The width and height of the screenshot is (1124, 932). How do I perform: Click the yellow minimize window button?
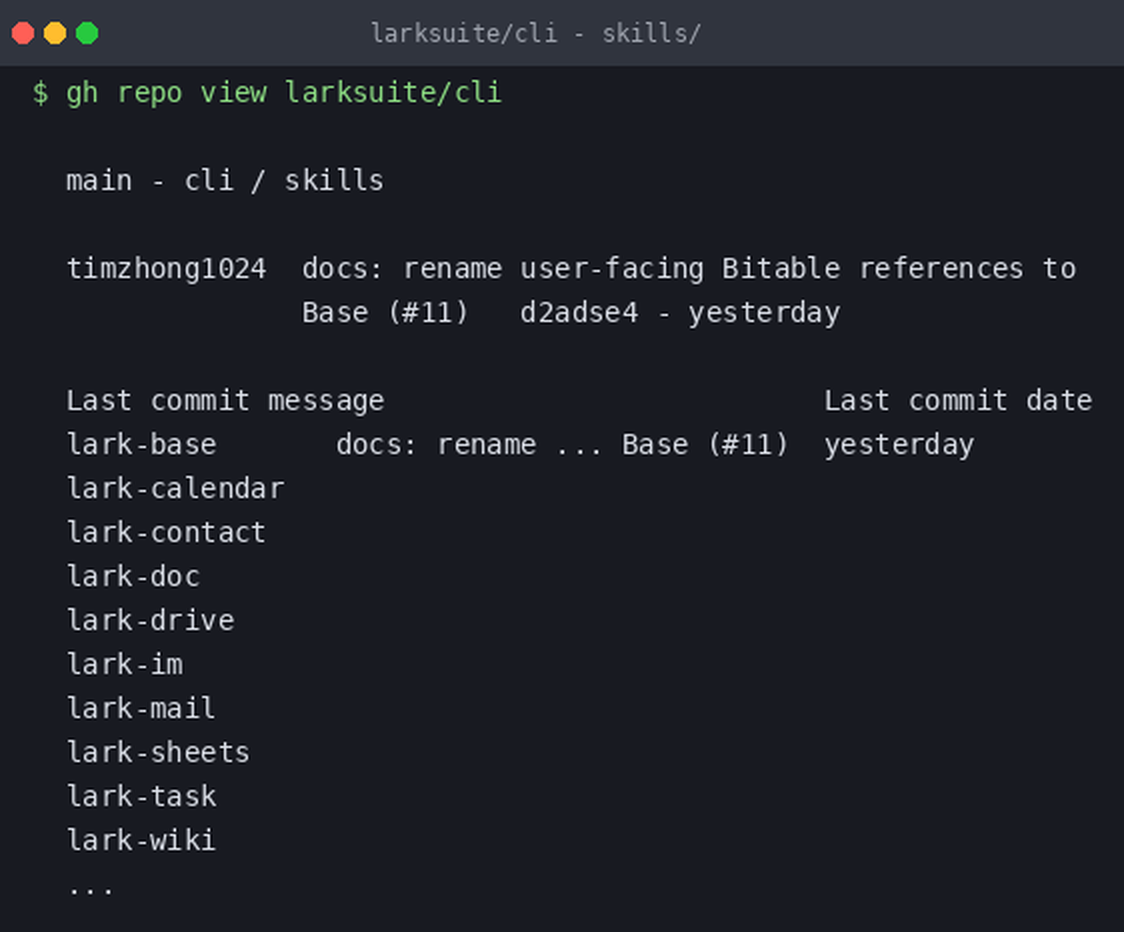55,33
